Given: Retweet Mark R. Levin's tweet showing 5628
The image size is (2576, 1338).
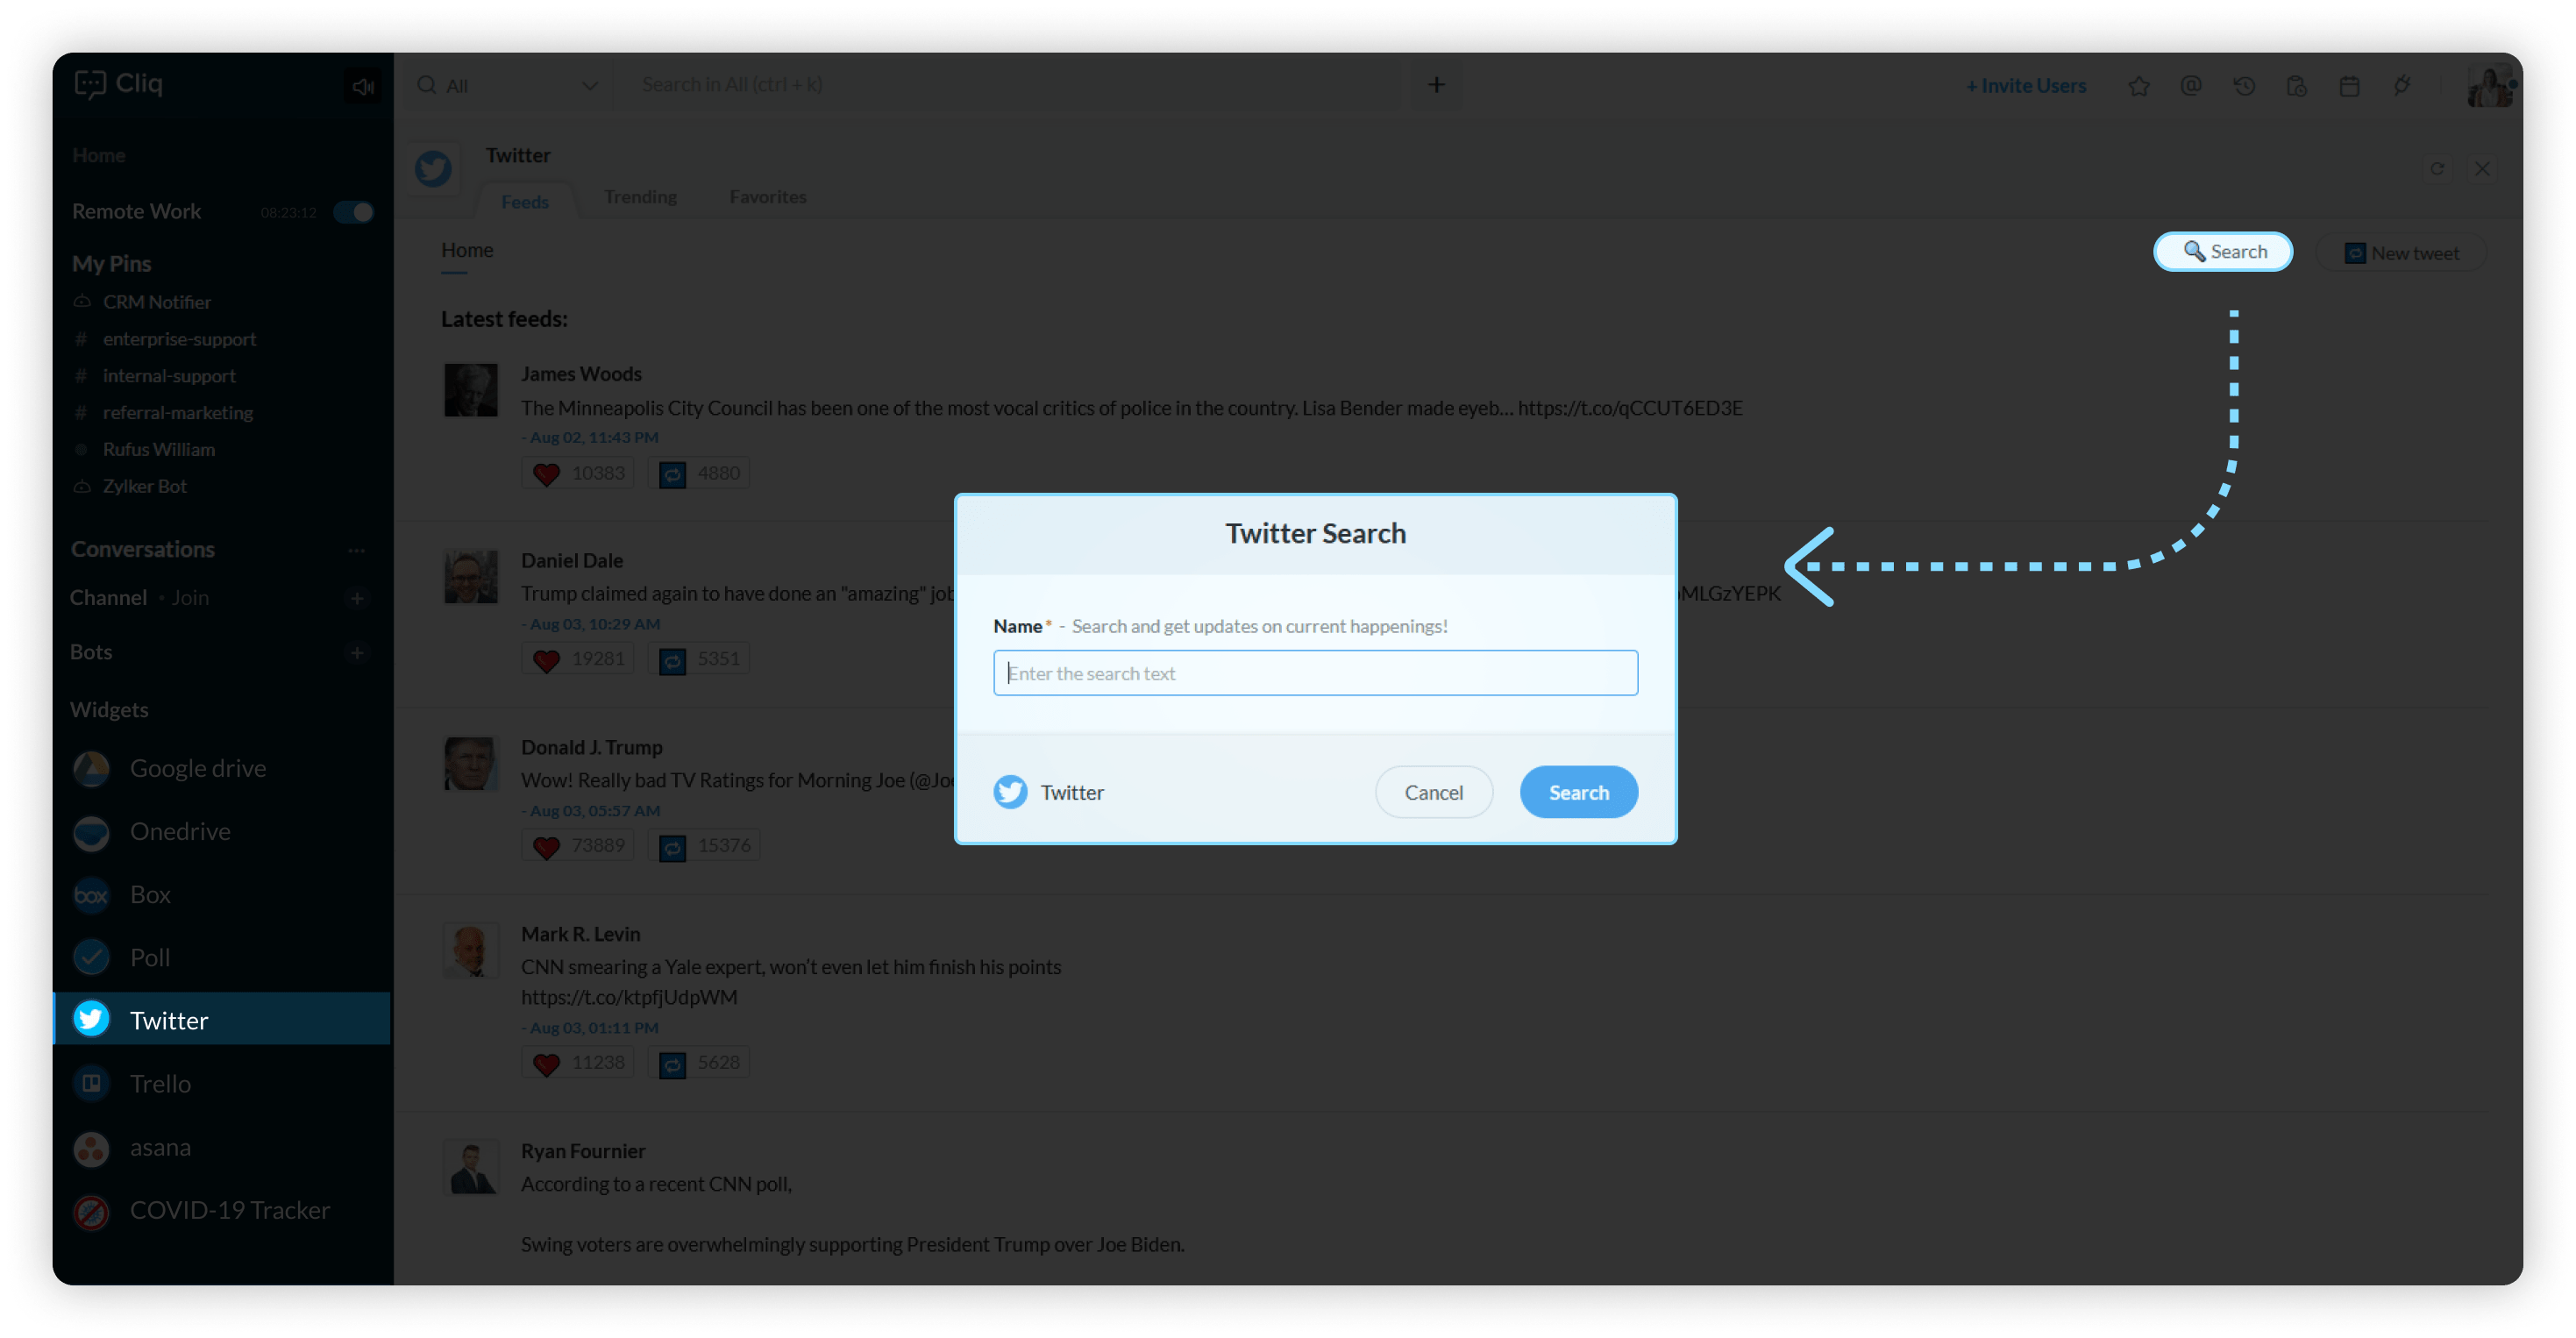Looking at the screenshot, I should 699,1062.
